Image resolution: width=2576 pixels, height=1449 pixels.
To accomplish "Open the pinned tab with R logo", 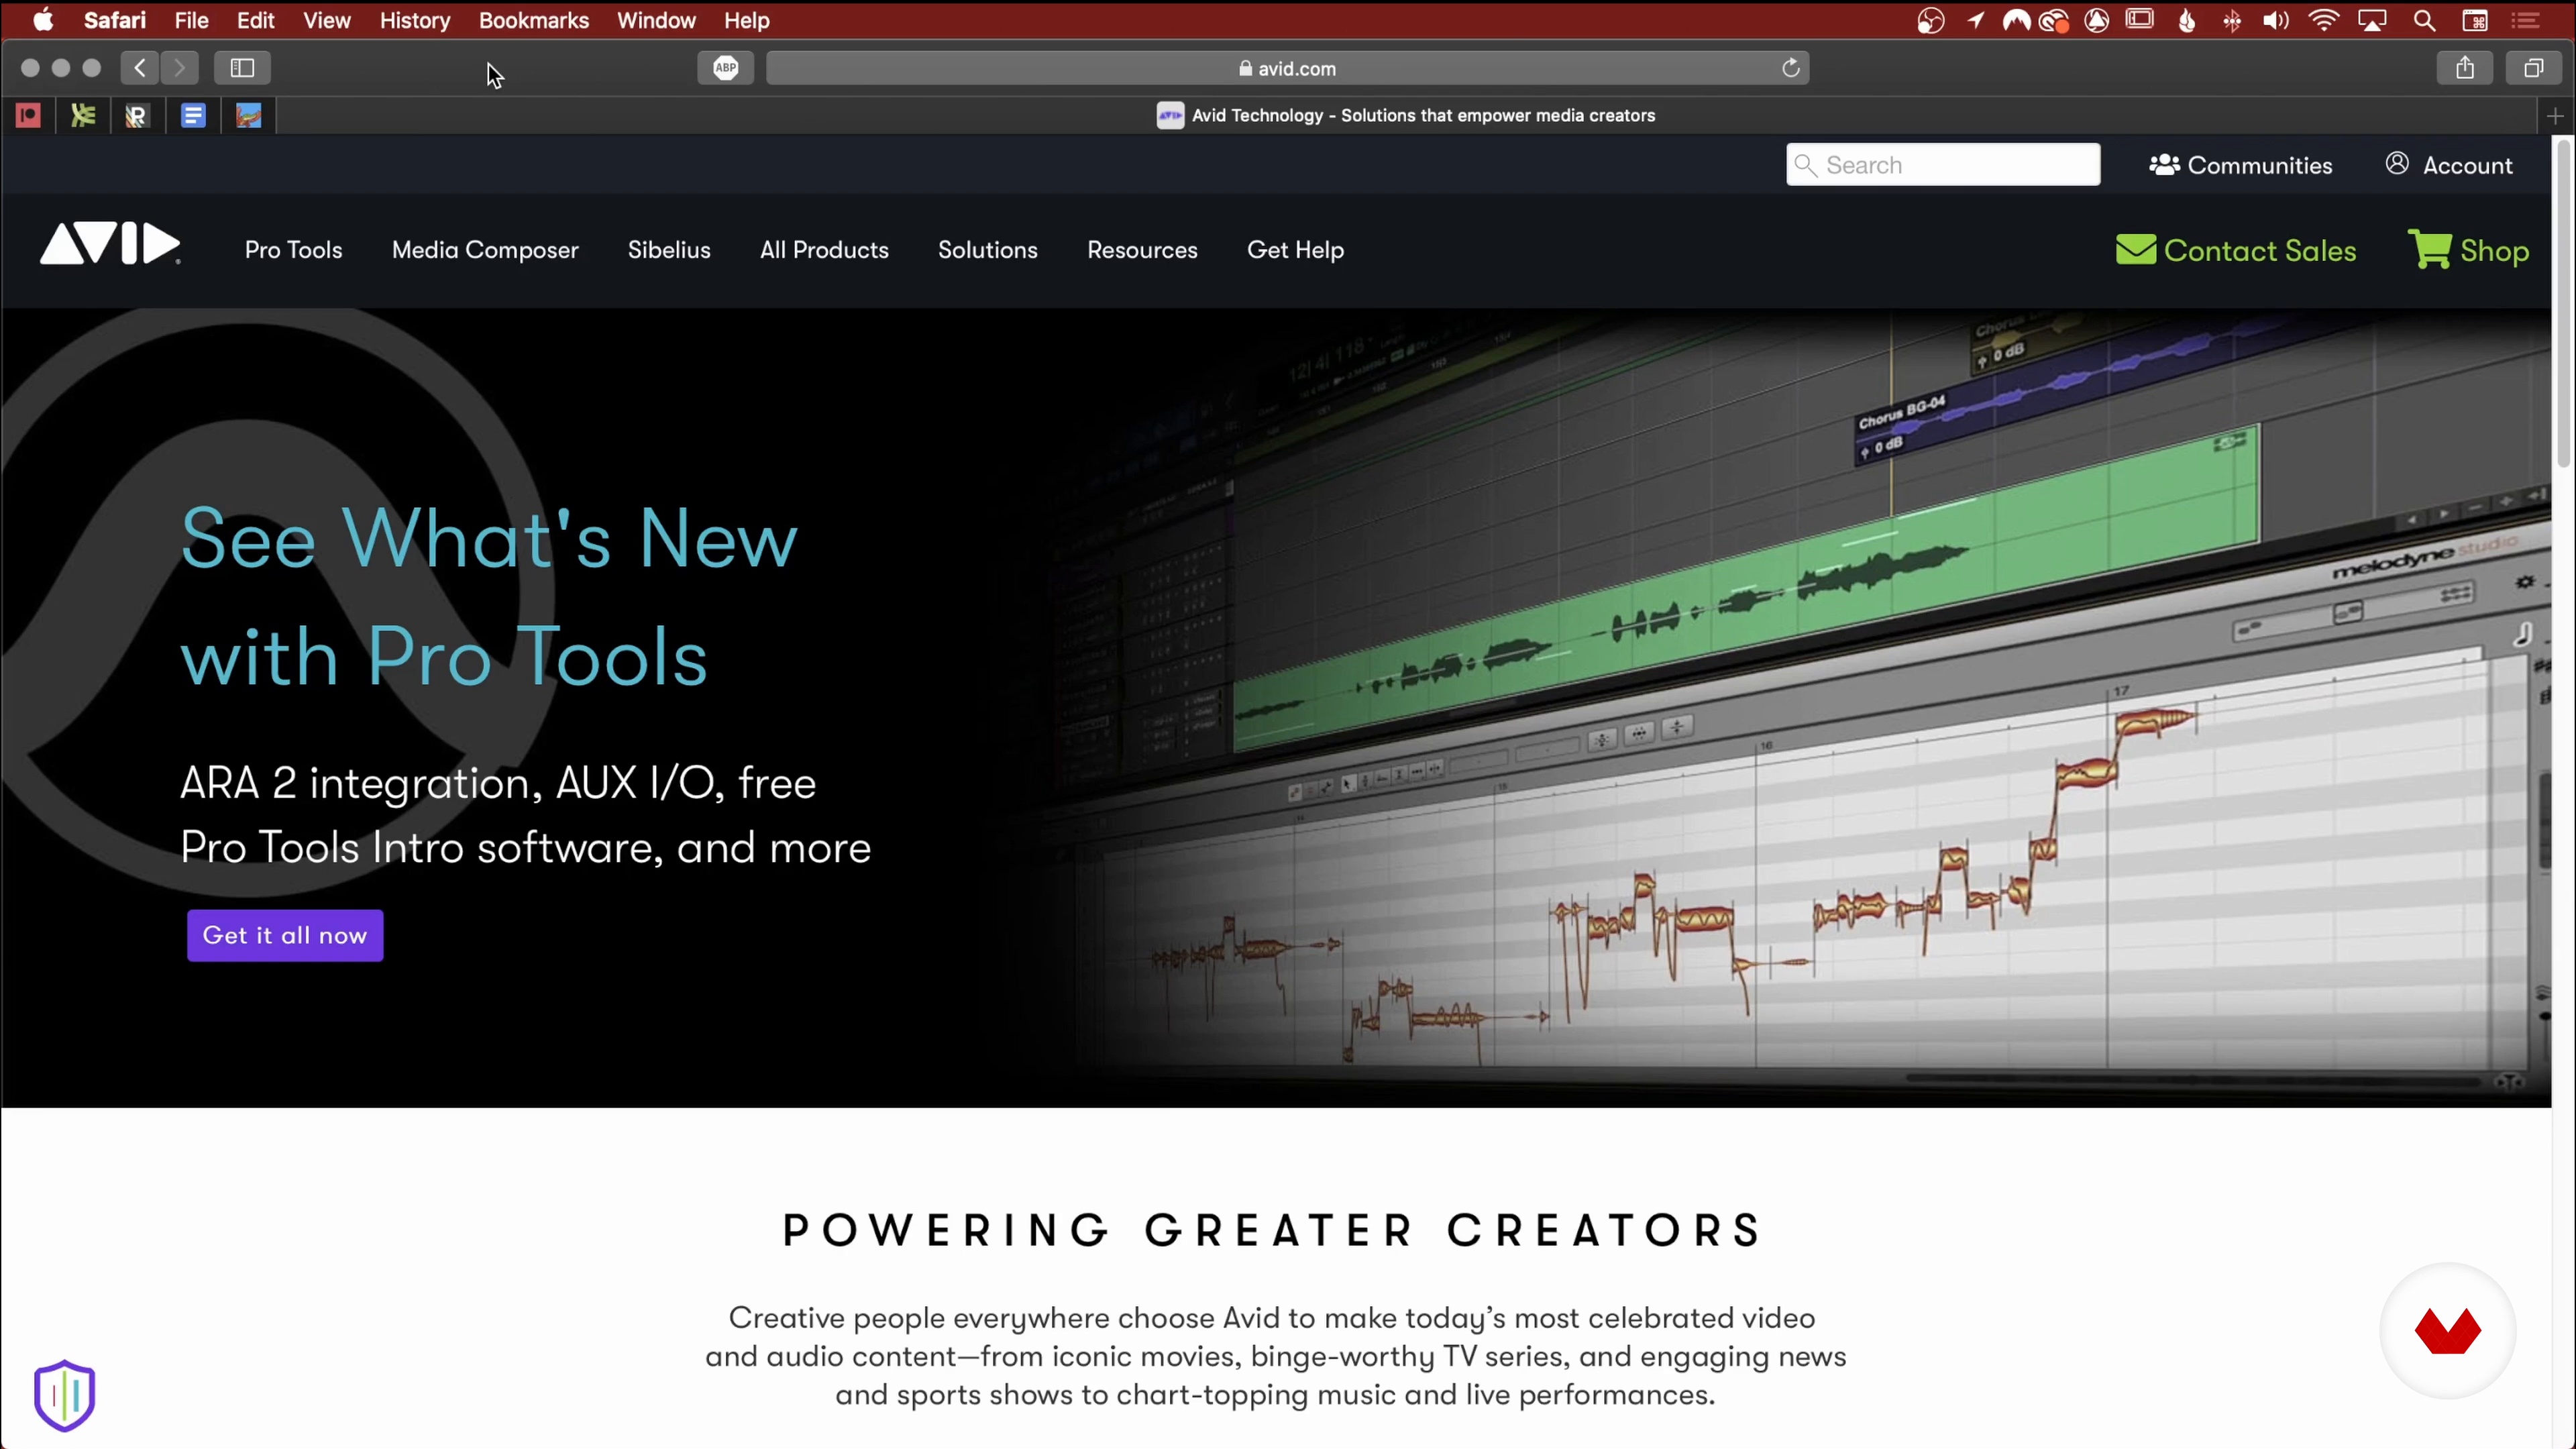I will [x=137, y=116].
